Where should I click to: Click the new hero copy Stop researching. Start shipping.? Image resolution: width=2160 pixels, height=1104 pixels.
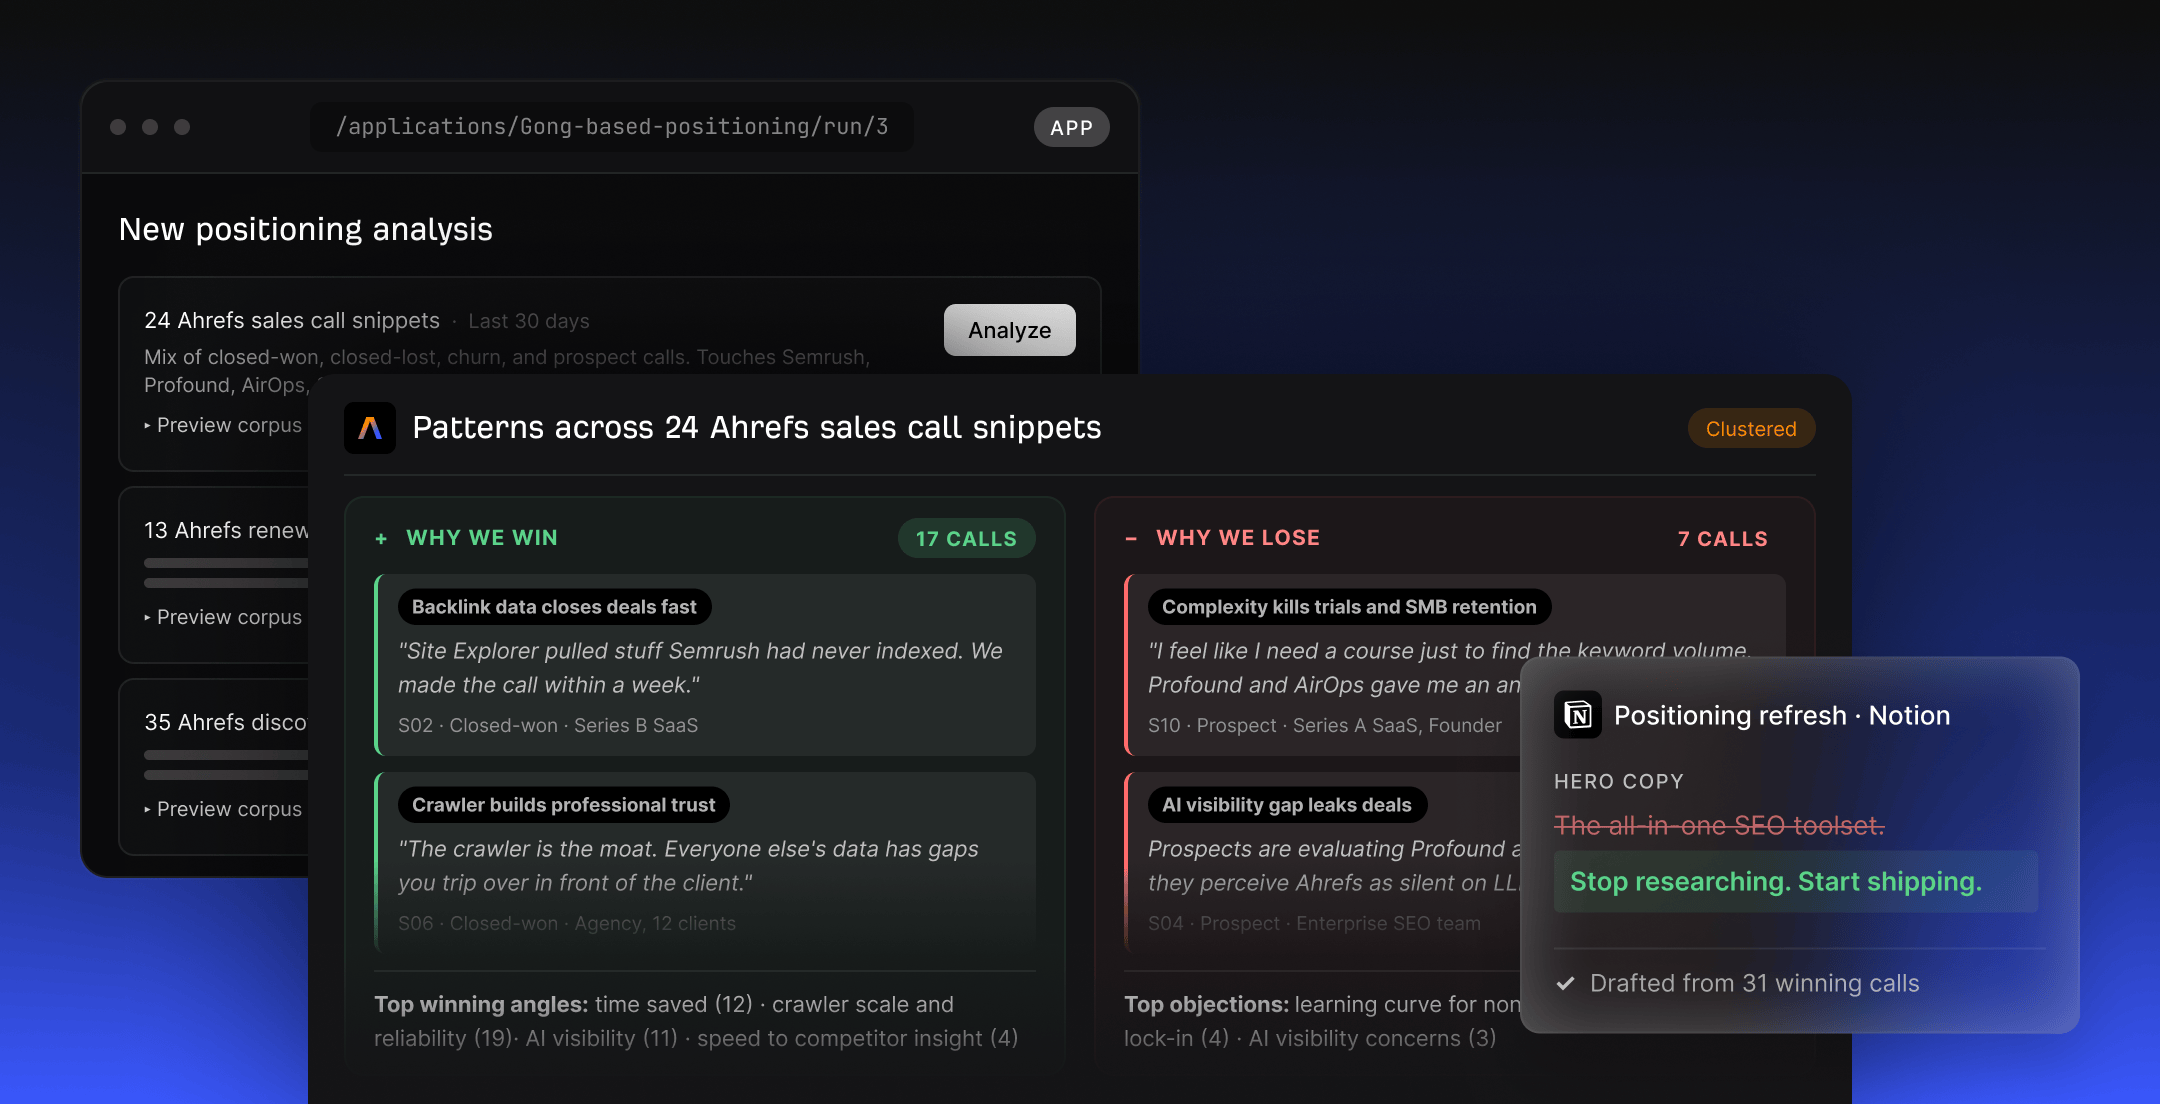pyautogui.click(x=1776, y=881)
